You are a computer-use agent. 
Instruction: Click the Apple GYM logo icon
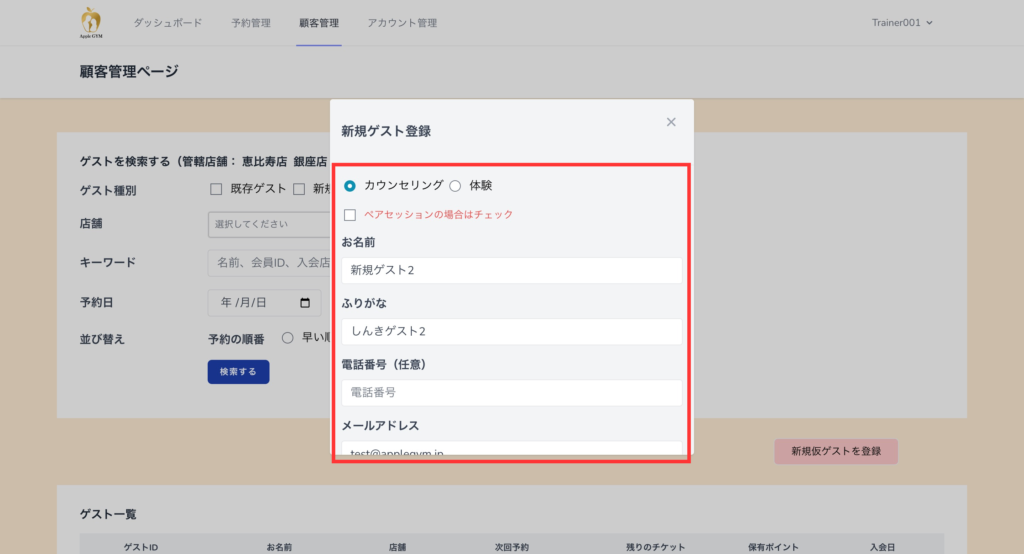[91, 21]
